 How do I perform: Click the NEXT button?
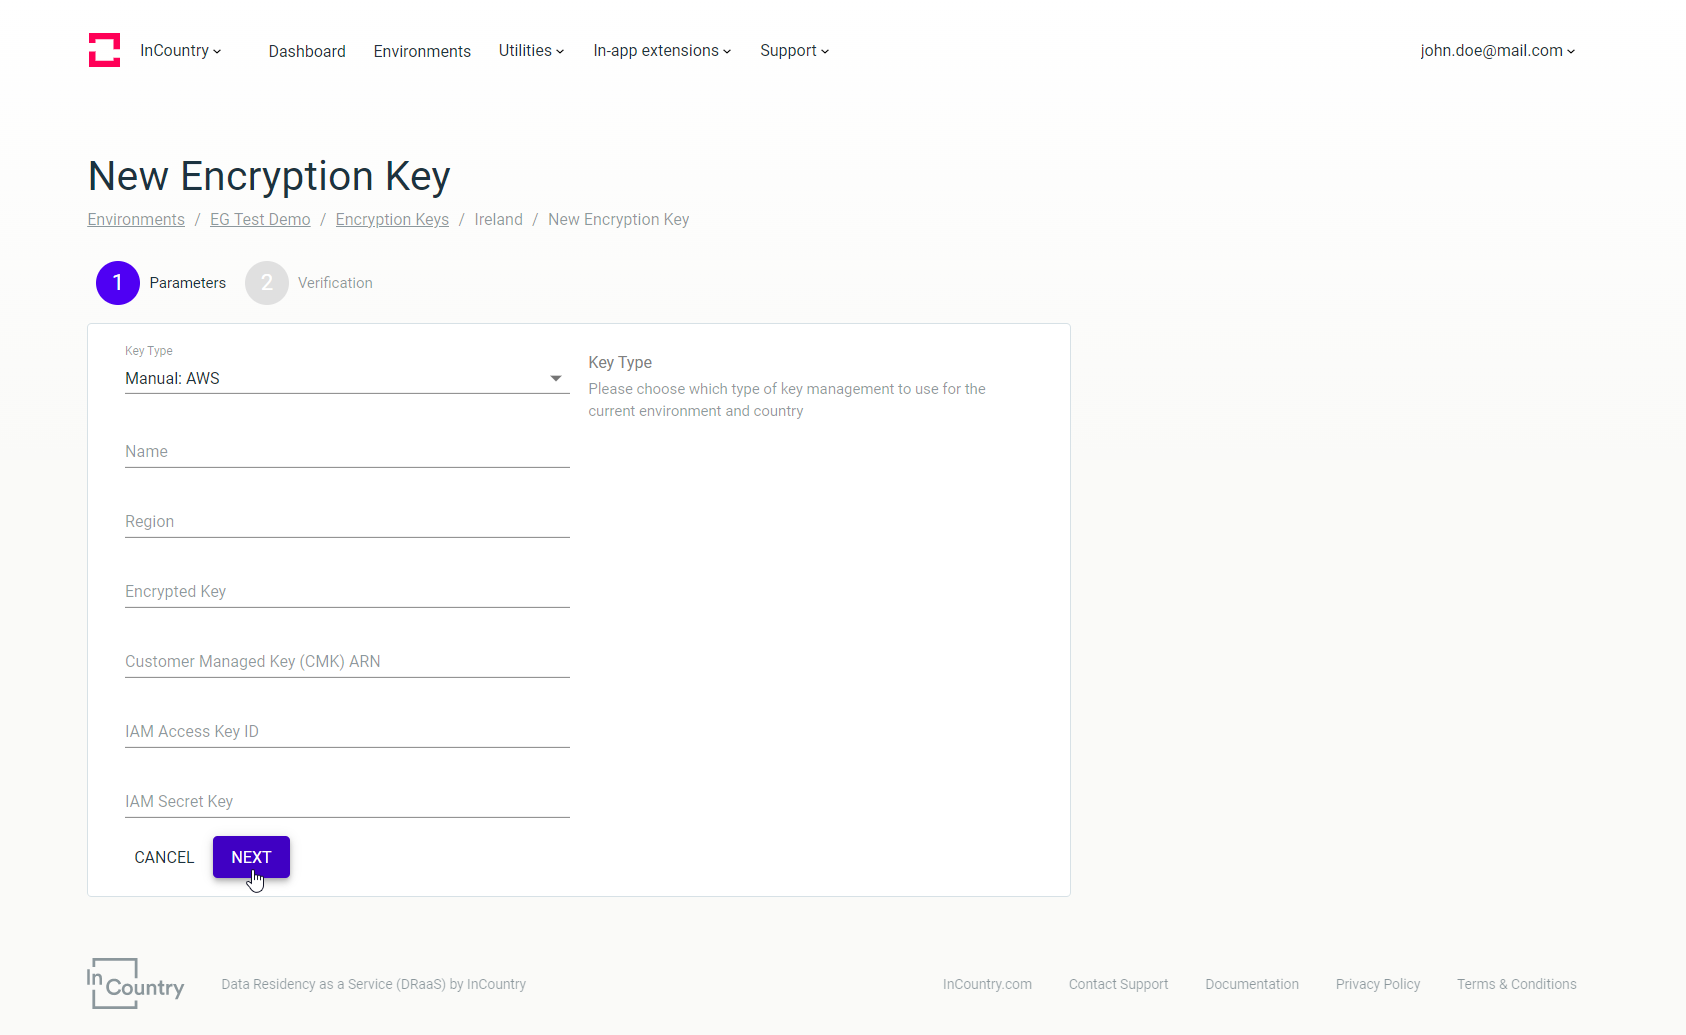[251, 857]
